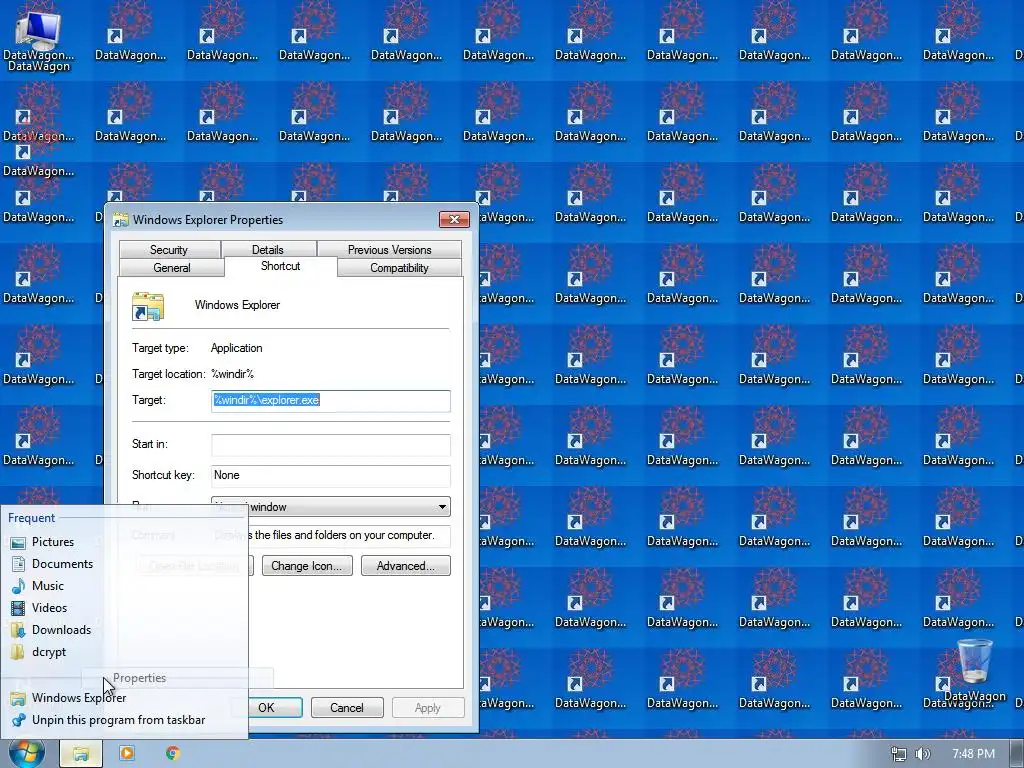Click the 7:48 PM taskbar clock
The image size is (1024, 768).
973,754
